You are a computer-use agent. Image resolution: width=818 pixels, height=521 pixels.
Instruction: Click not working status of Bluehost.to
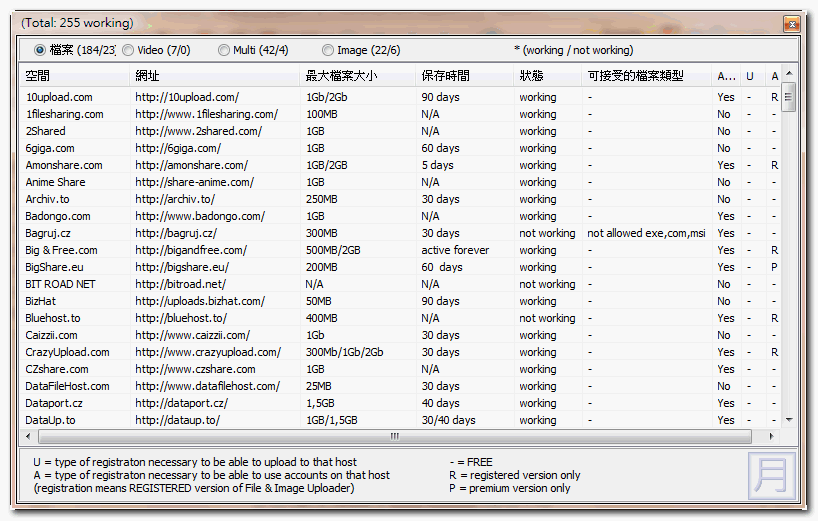[x=547, y=318]
